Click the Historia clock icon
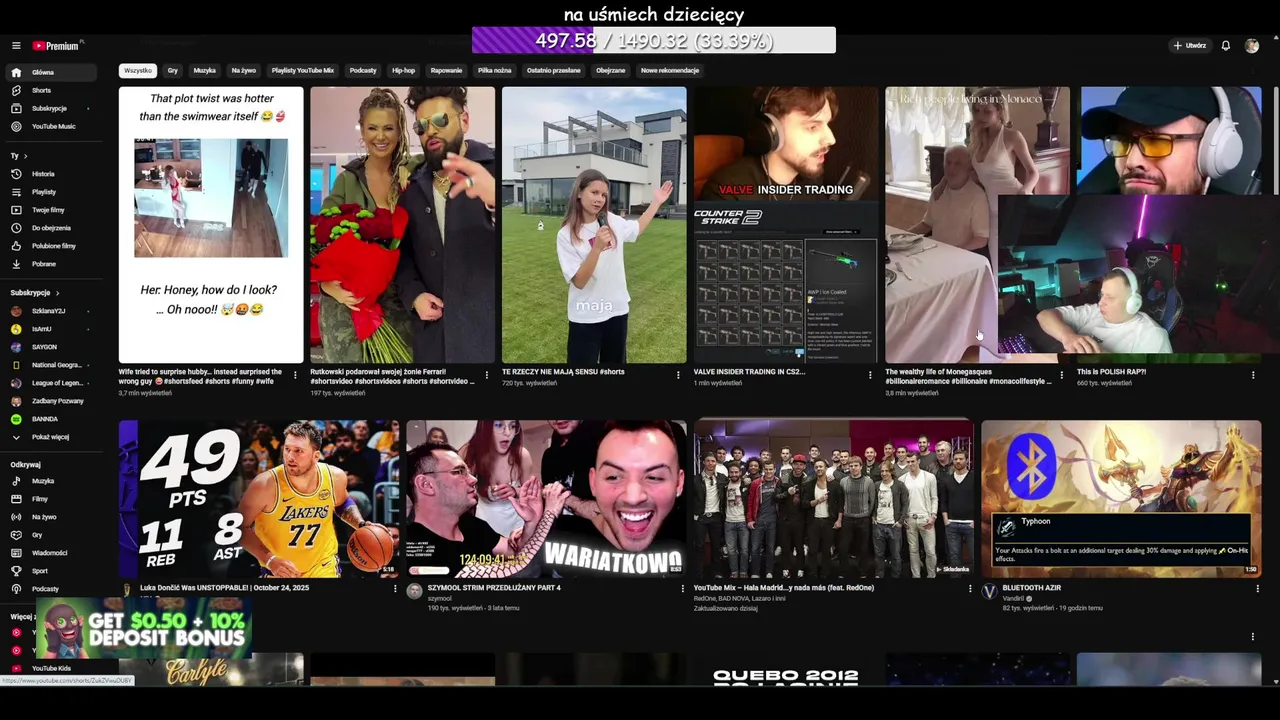The height and width of the screenshot is (720, 1280). (16, 174)
